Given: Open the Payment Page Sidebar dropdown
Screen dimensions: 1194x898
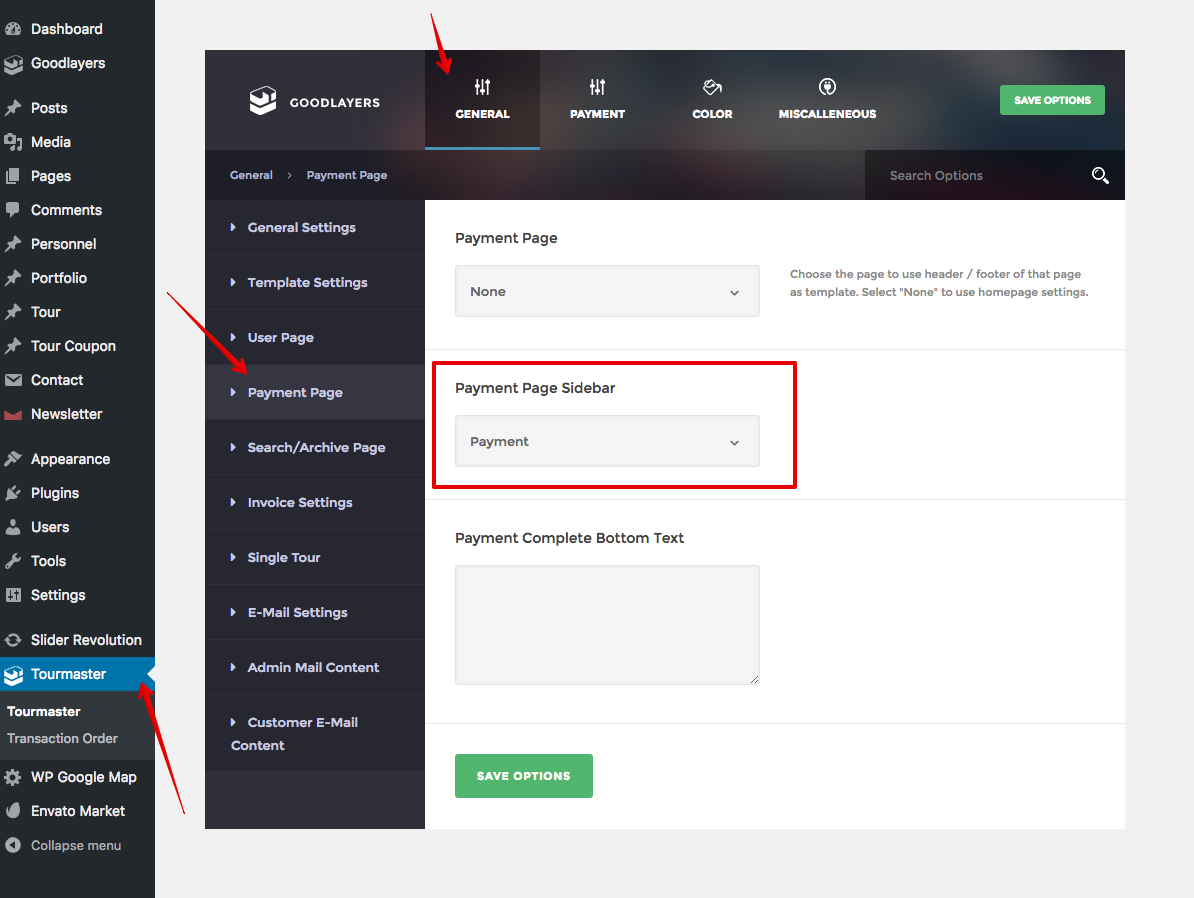Looking at the screenshot, I should [607, 442].
